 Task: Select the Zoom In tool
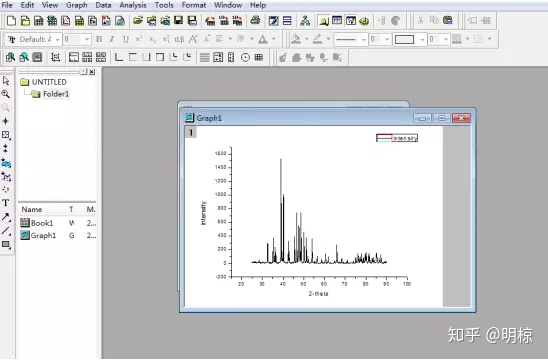pyautogui.click(x=6, y=94)
